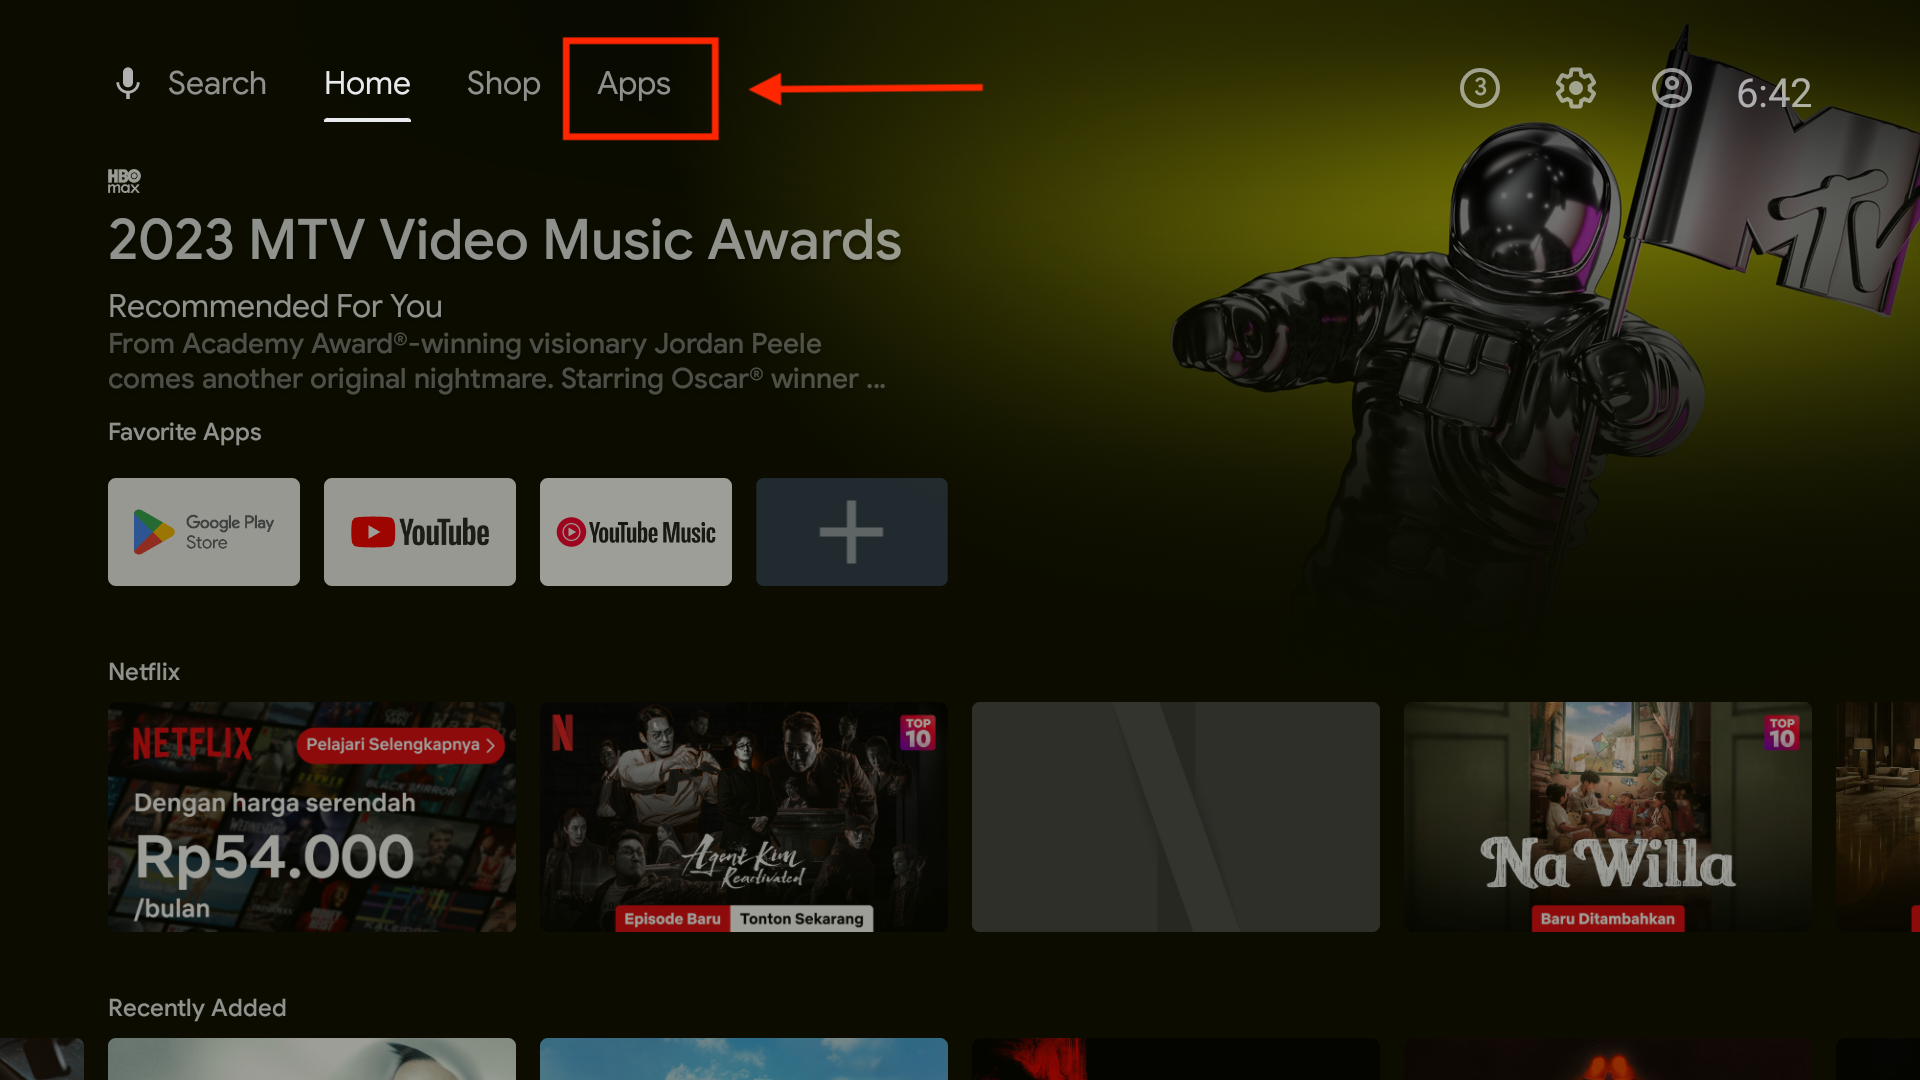This screenshot has height=1080, width=1920.
Task: Click the Baru Ditambahkan badge on Na Willa
Action: tap(1608, 919)
